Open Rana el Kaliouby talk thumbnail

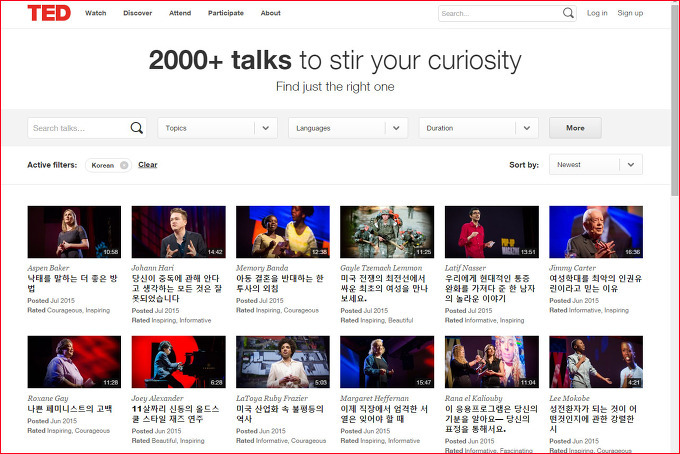point(492,362)
